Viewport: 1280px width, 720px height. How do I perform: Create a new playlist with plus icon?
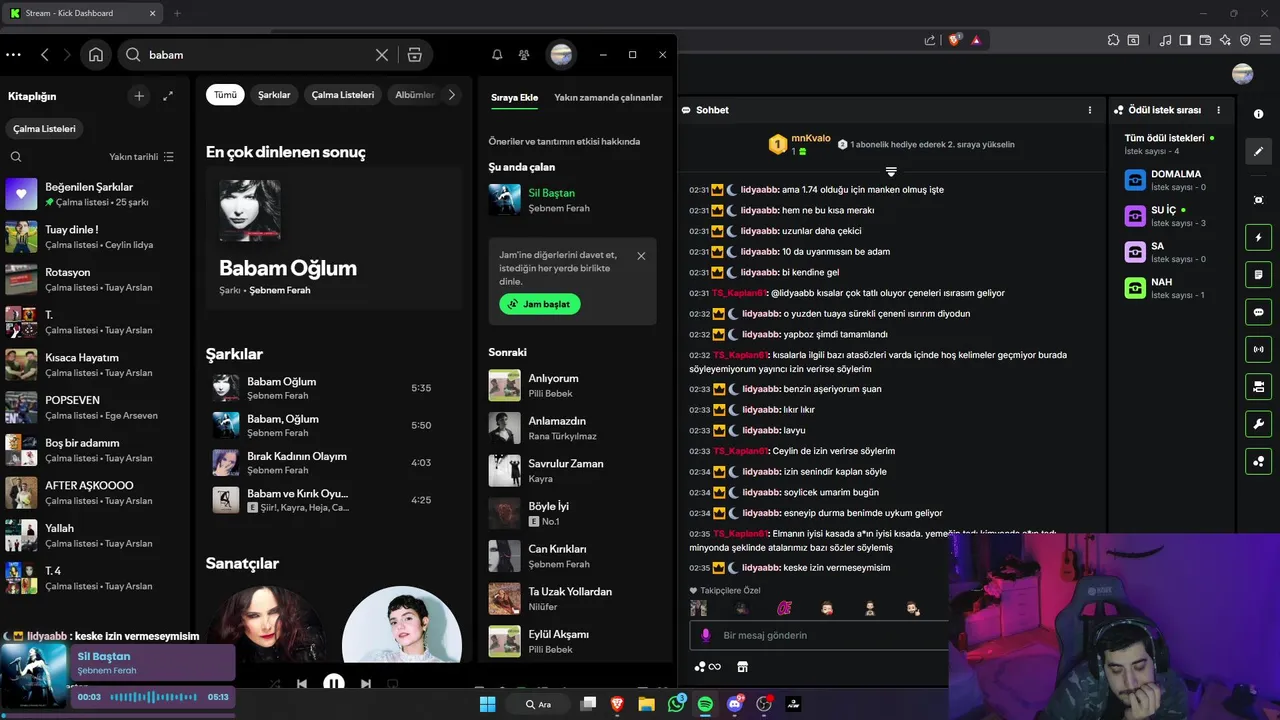click(x=139, y=96)
